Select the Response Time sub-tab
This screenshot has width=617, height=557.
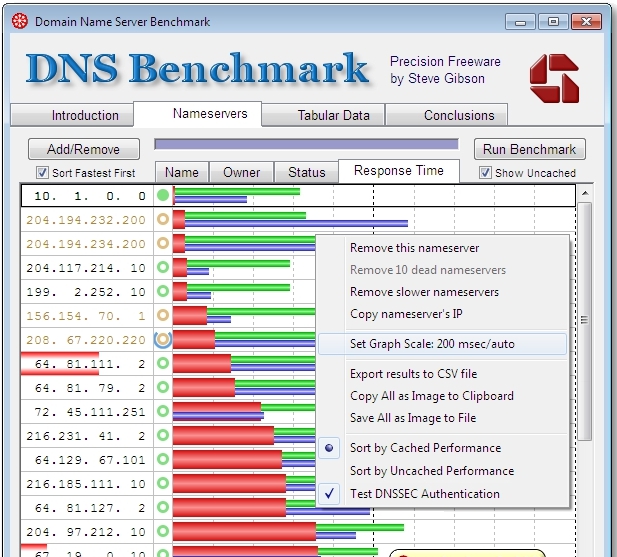pyautogui.click(x=399, y=171)
